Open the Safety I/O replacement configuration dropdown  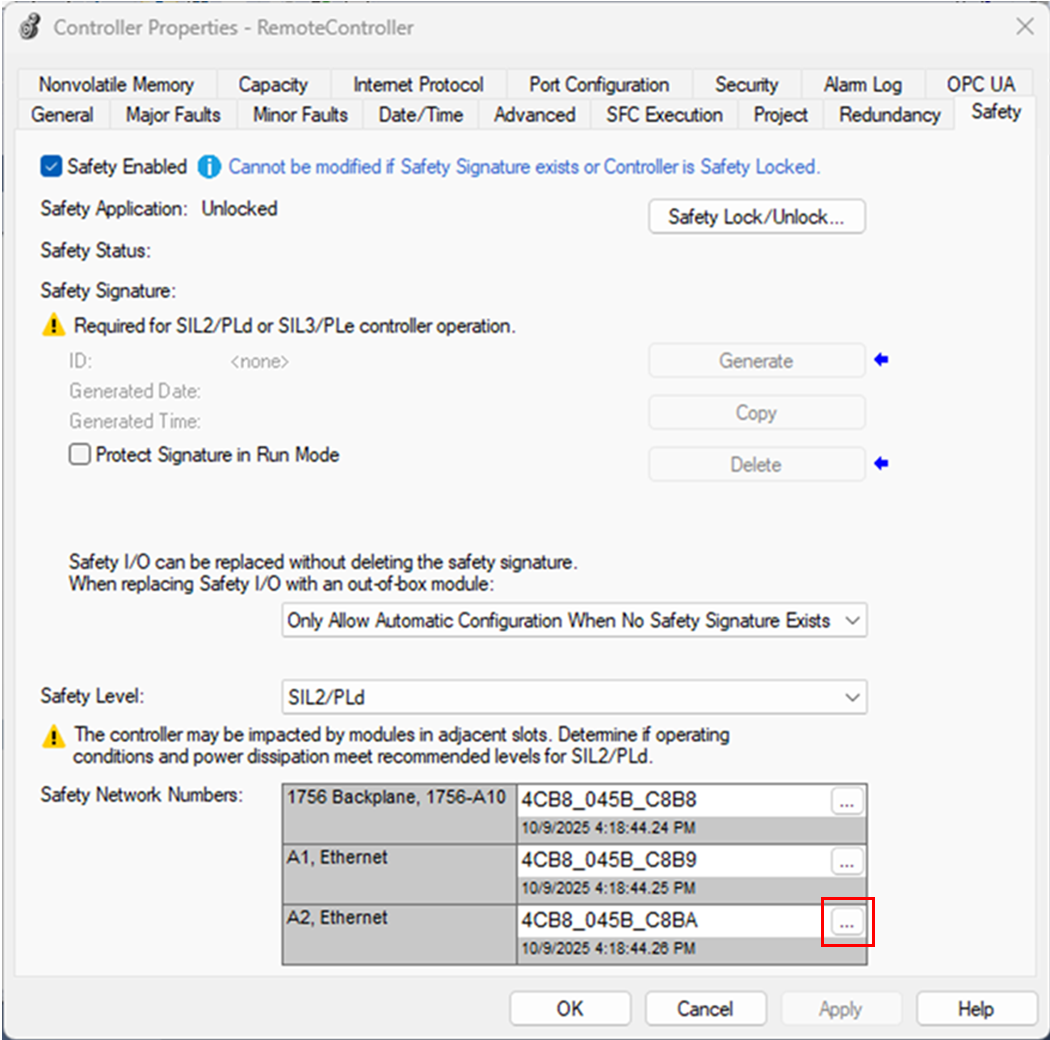[x=575, y=620]
